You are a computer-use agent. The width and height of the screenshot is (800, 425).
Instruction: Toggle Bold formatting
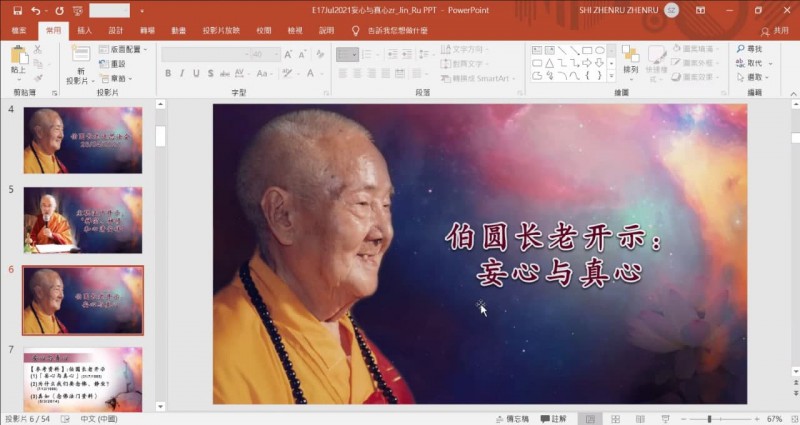(168, 73)
